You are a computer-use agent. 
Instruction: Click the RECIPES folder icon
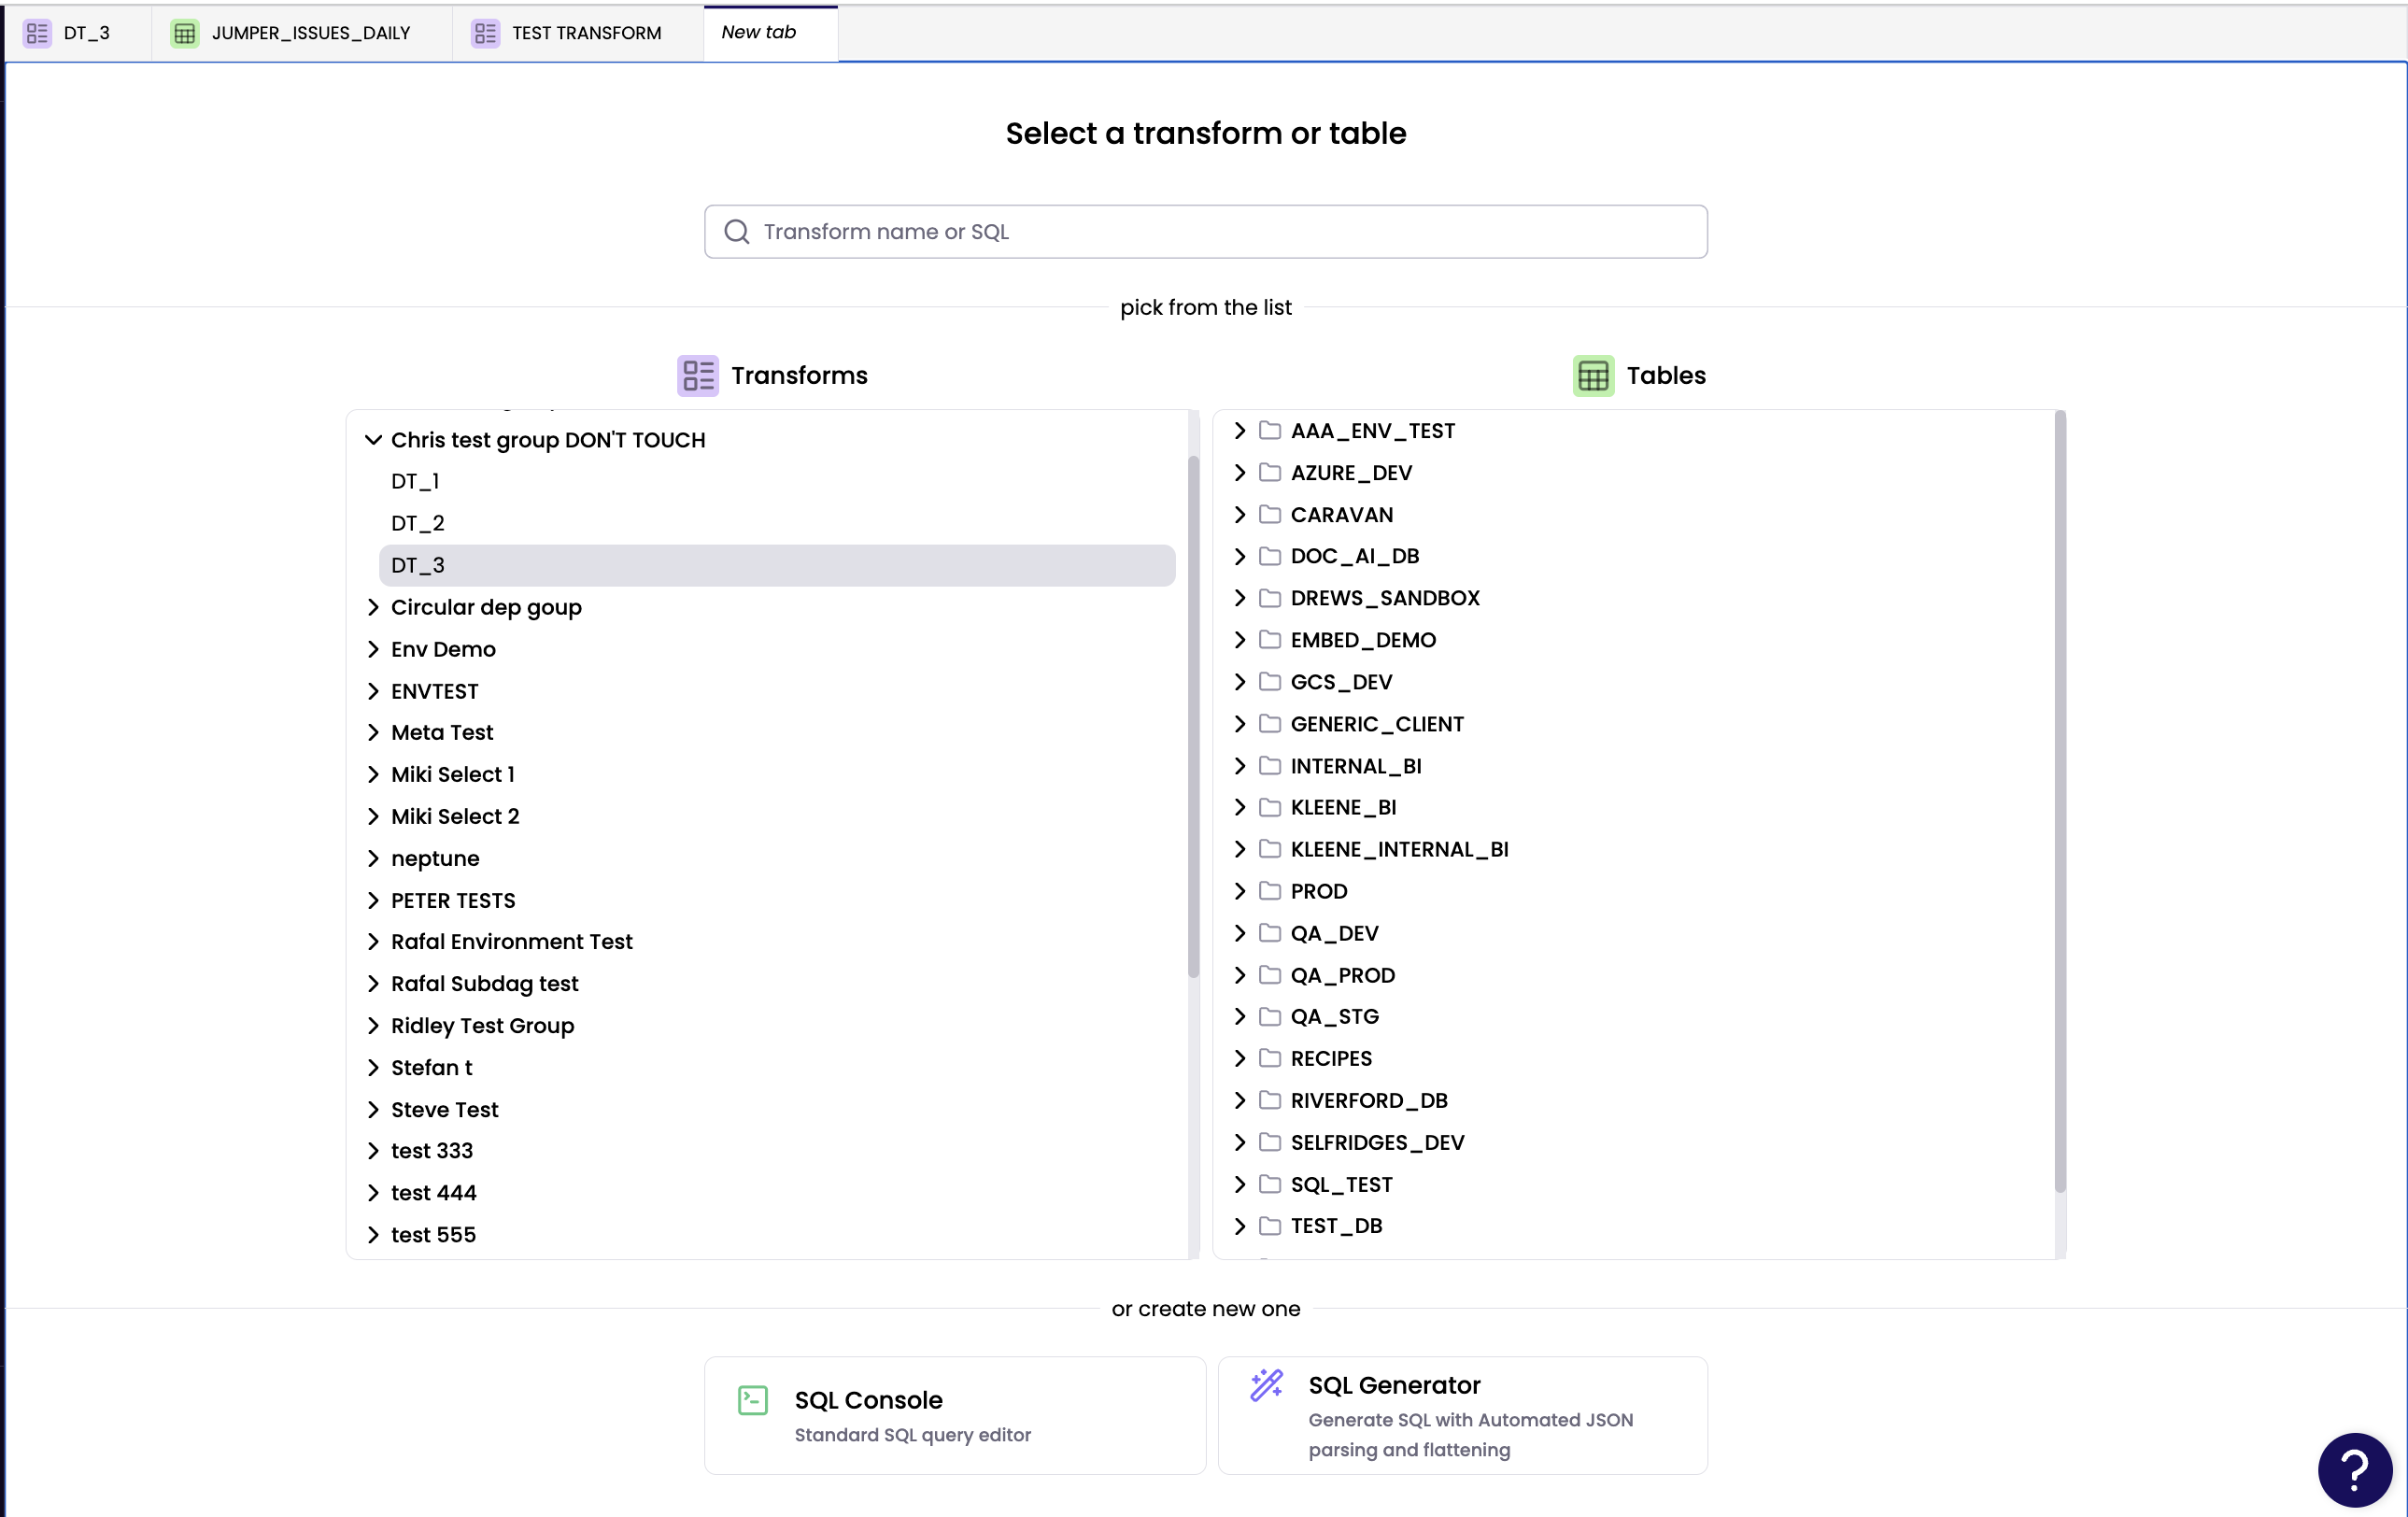point(1269,1058)
